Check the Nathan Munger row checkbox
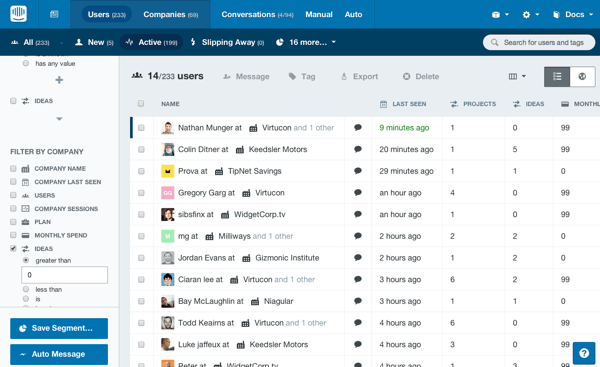 coord(141,128)
